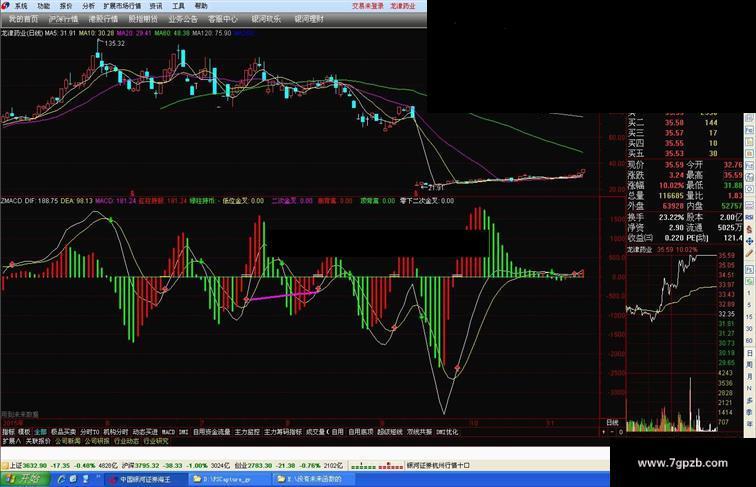This screenshot has width=756, height=487.
Task: Open the 系统 menu
Action: [x=21, y=6]
